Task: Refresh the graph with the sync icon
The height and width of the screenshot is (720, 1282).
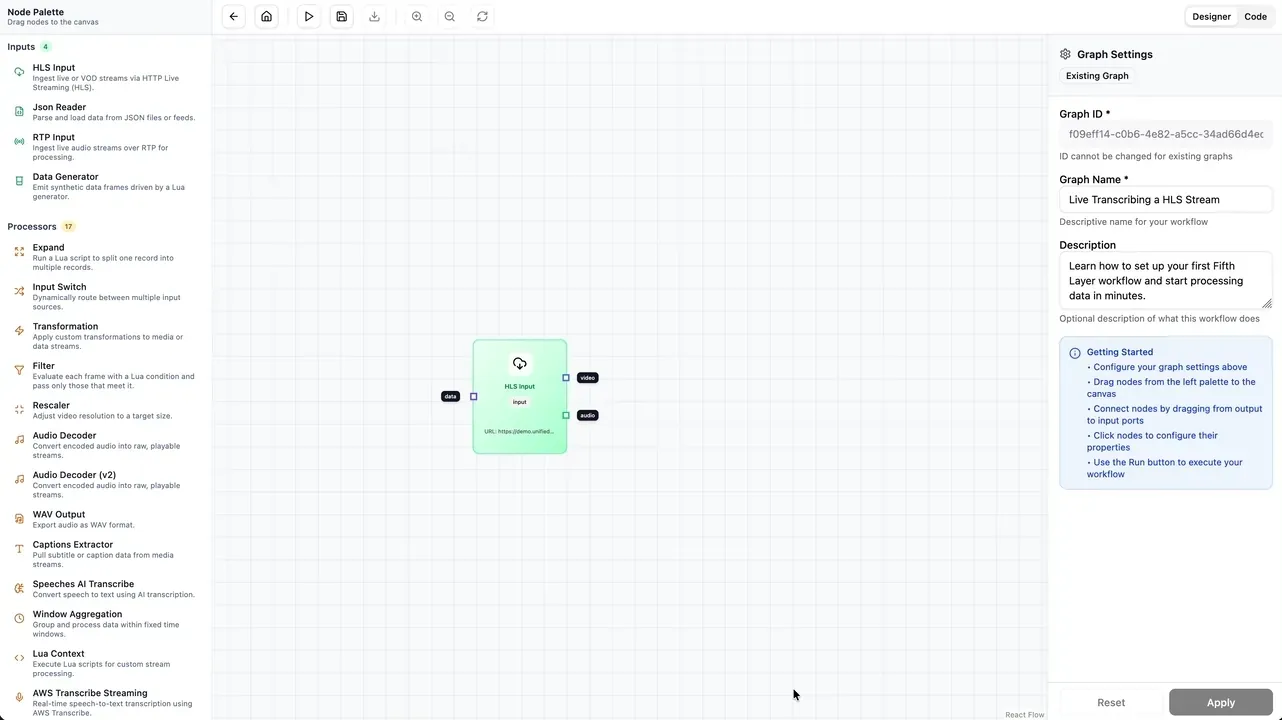Action: click(482, 16)
